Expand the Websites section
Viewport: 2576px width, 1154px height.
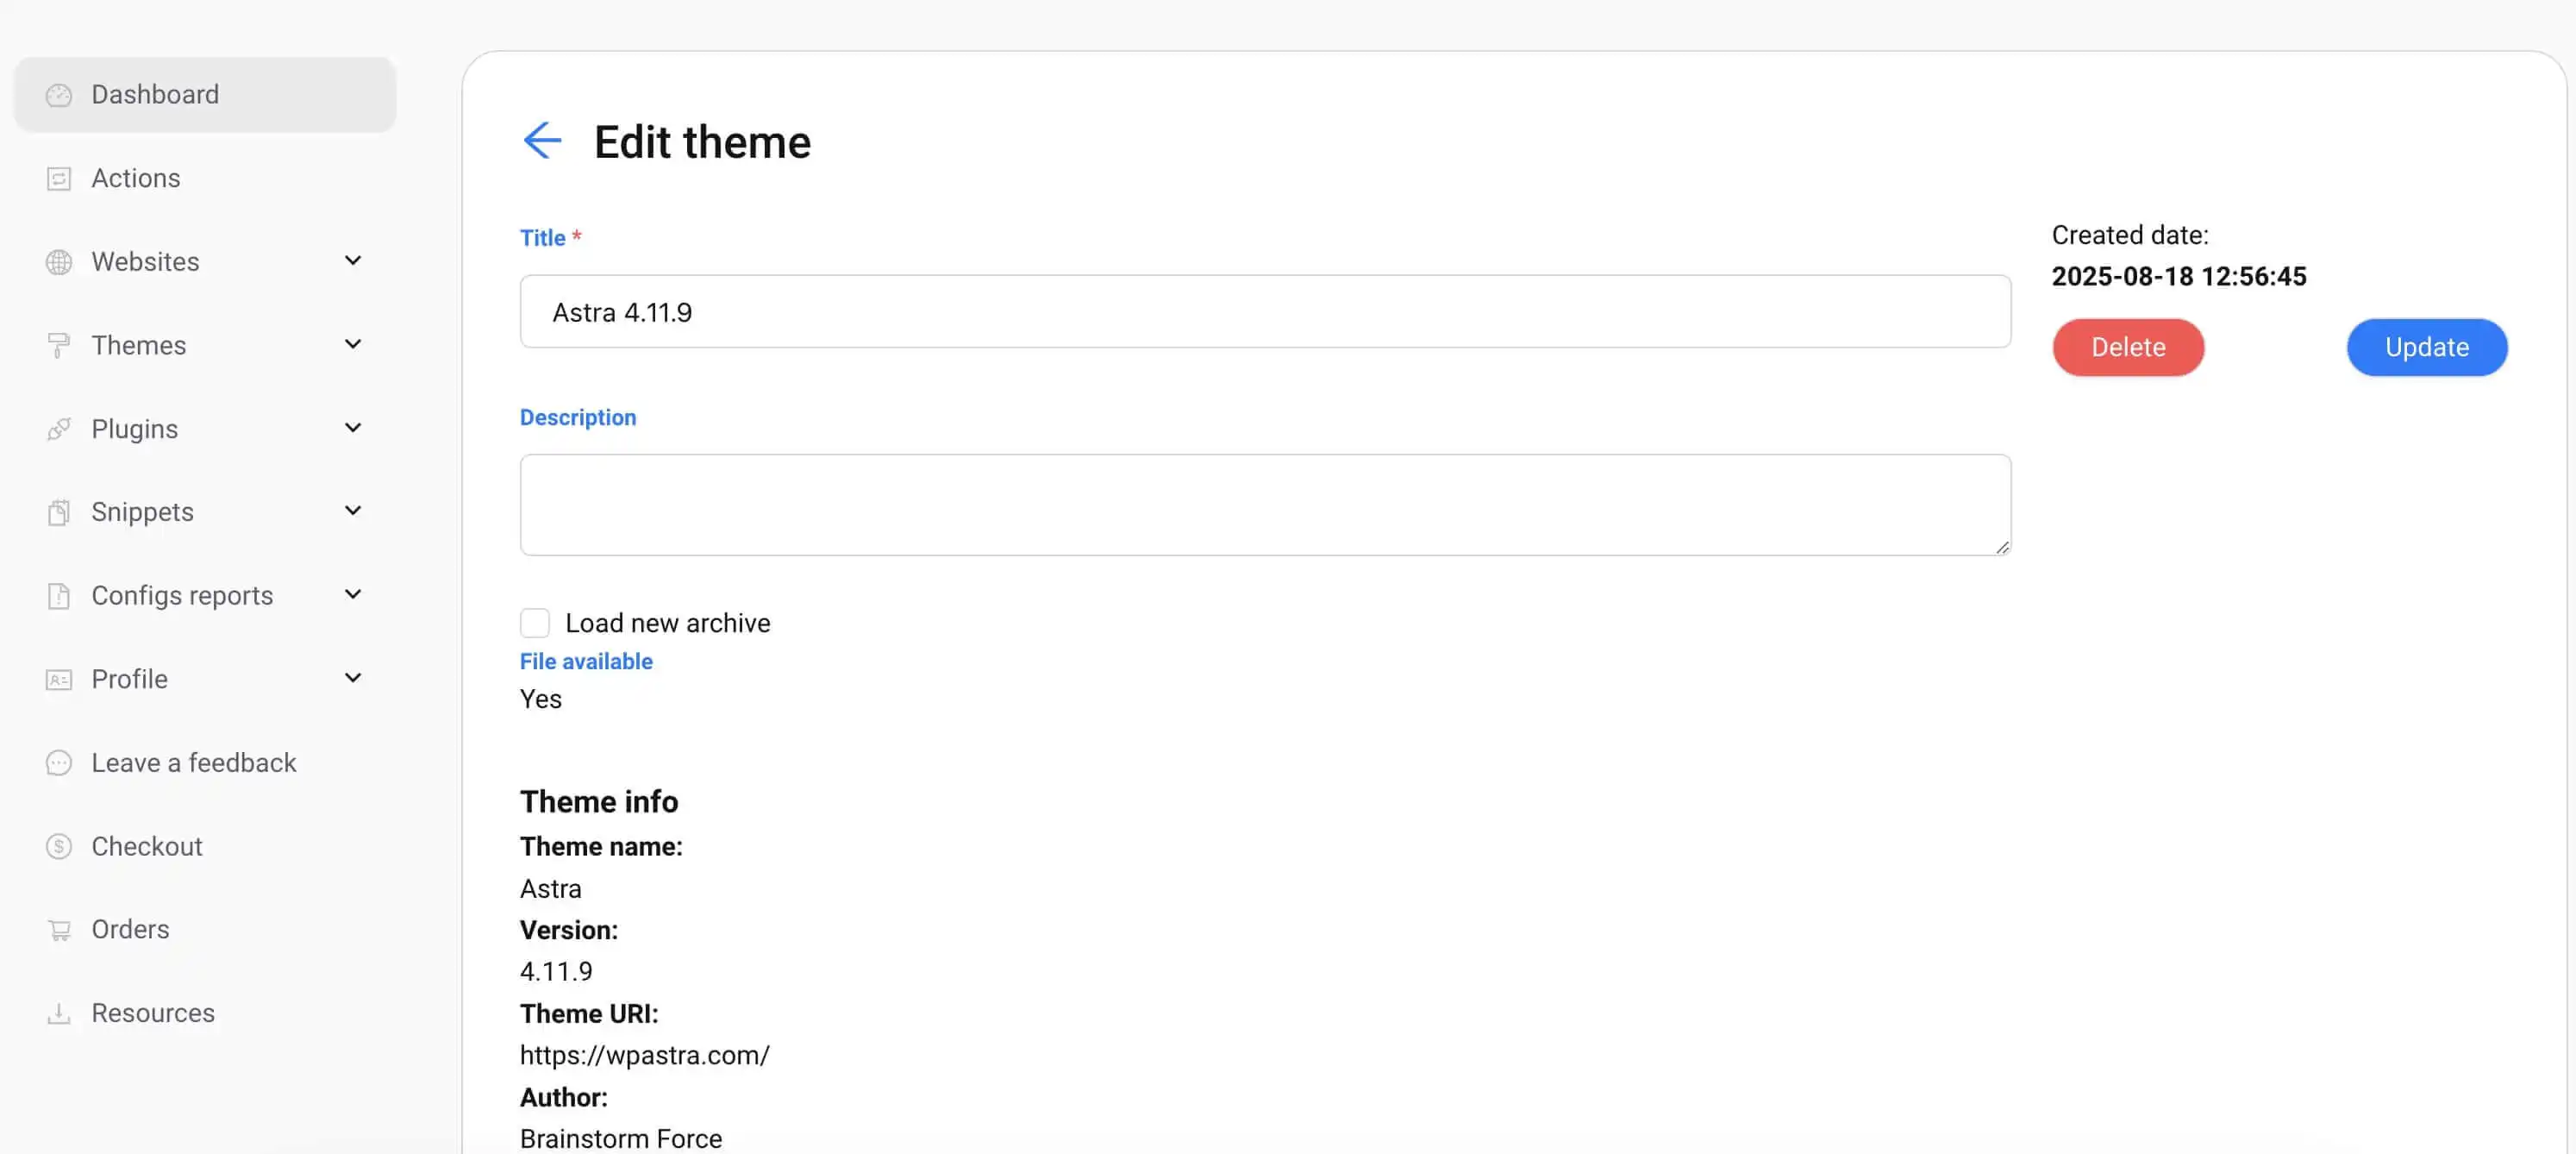tap(352, 260)
